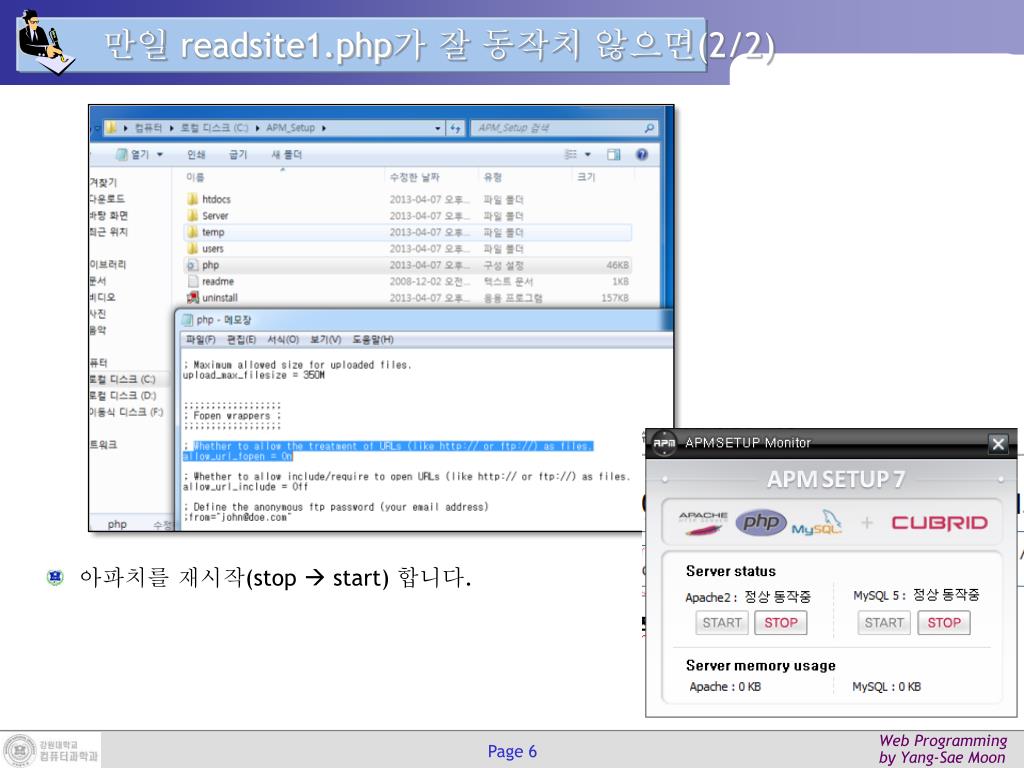
Task: Select 이동식 디스크 (F:) in the navigation pane
Action: pos(126,412)
